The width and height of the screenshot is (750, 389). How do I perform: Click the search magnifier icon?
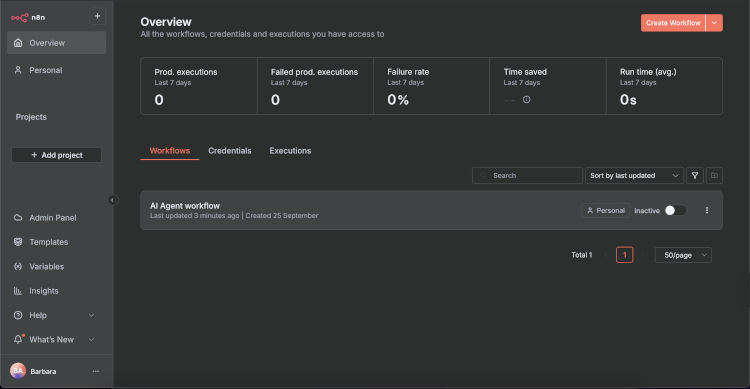[x=484, y=176]
